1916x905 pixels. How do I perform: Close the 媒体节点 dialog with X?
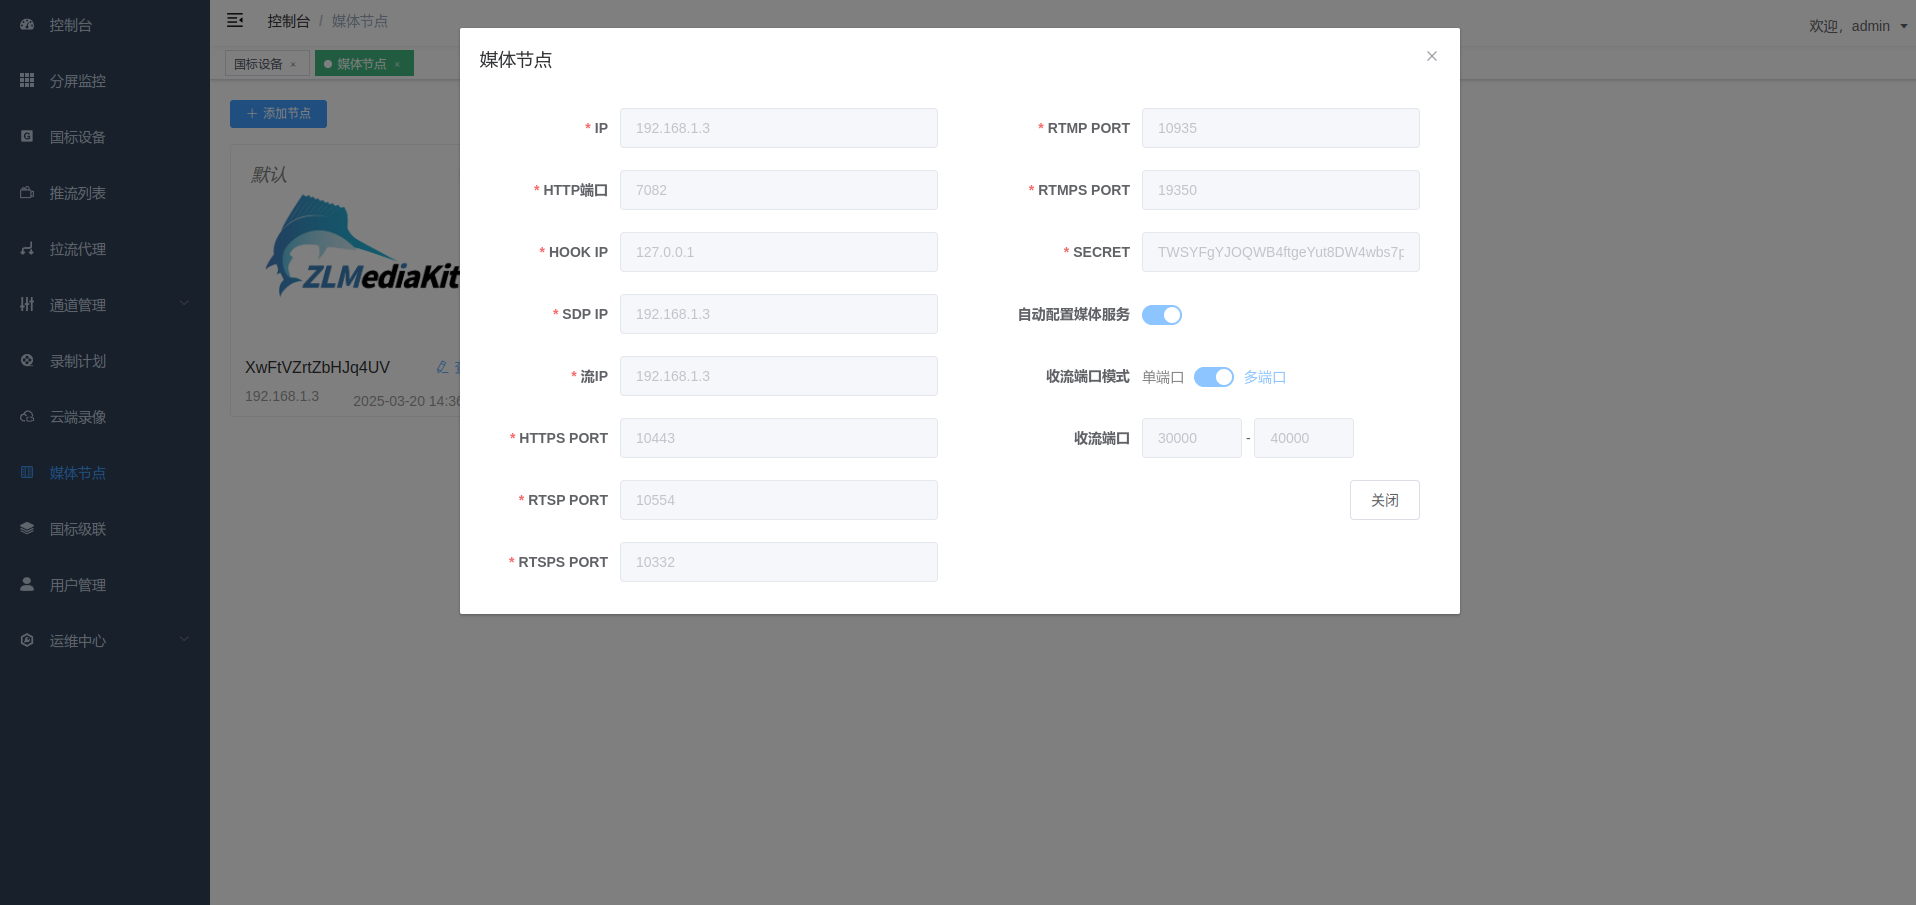(x=1431, y=56)
